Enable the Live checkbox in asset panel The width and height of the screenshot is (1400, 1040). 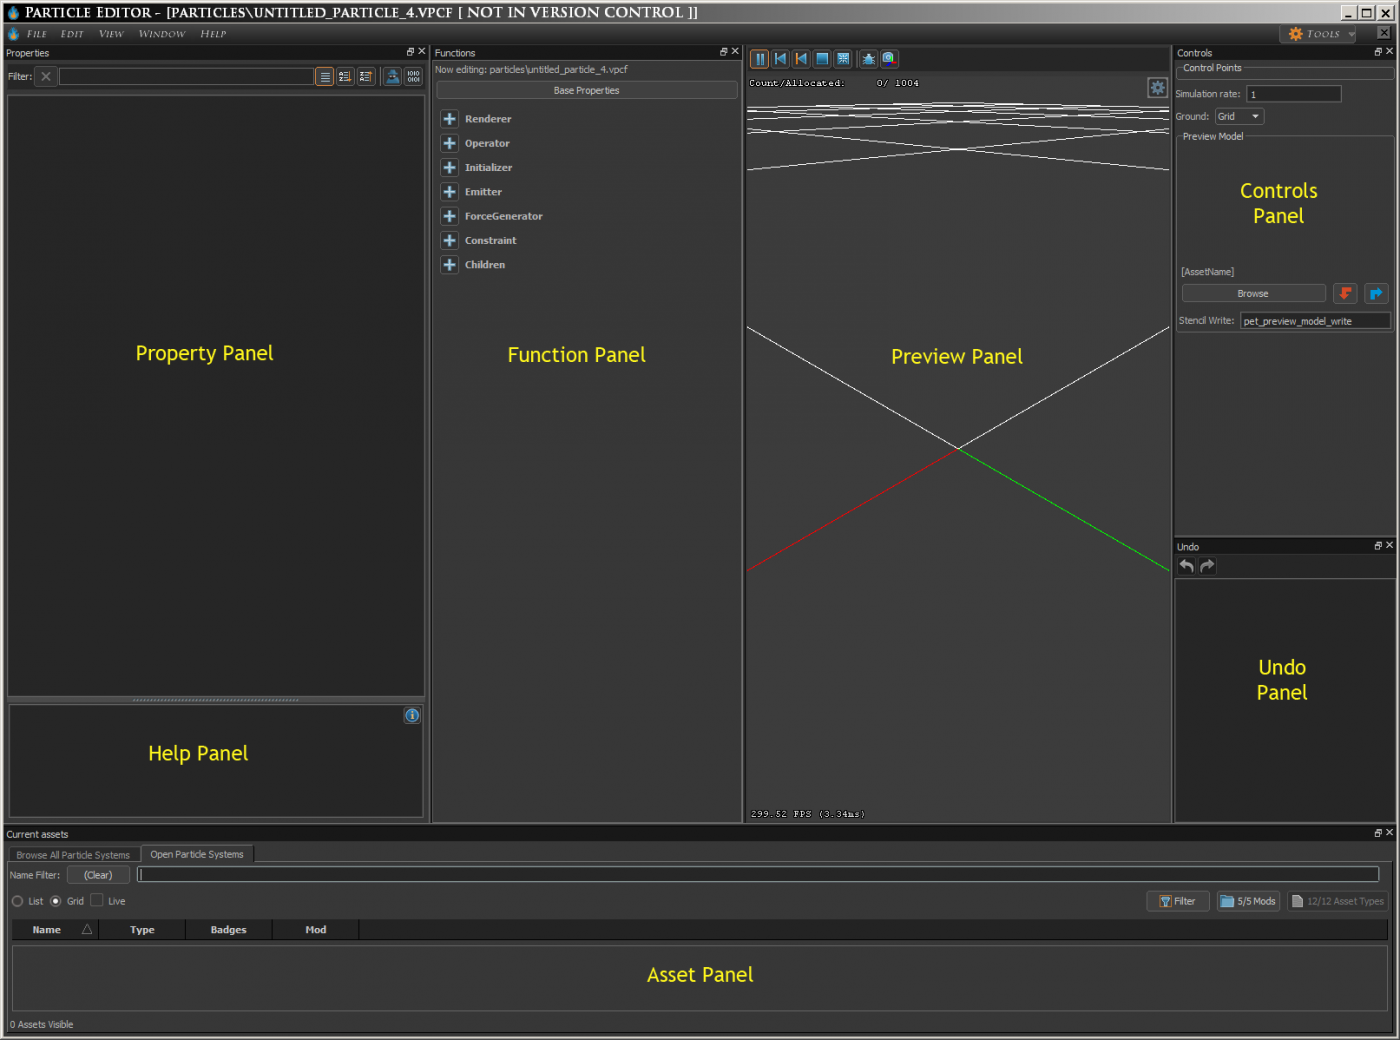97,901
